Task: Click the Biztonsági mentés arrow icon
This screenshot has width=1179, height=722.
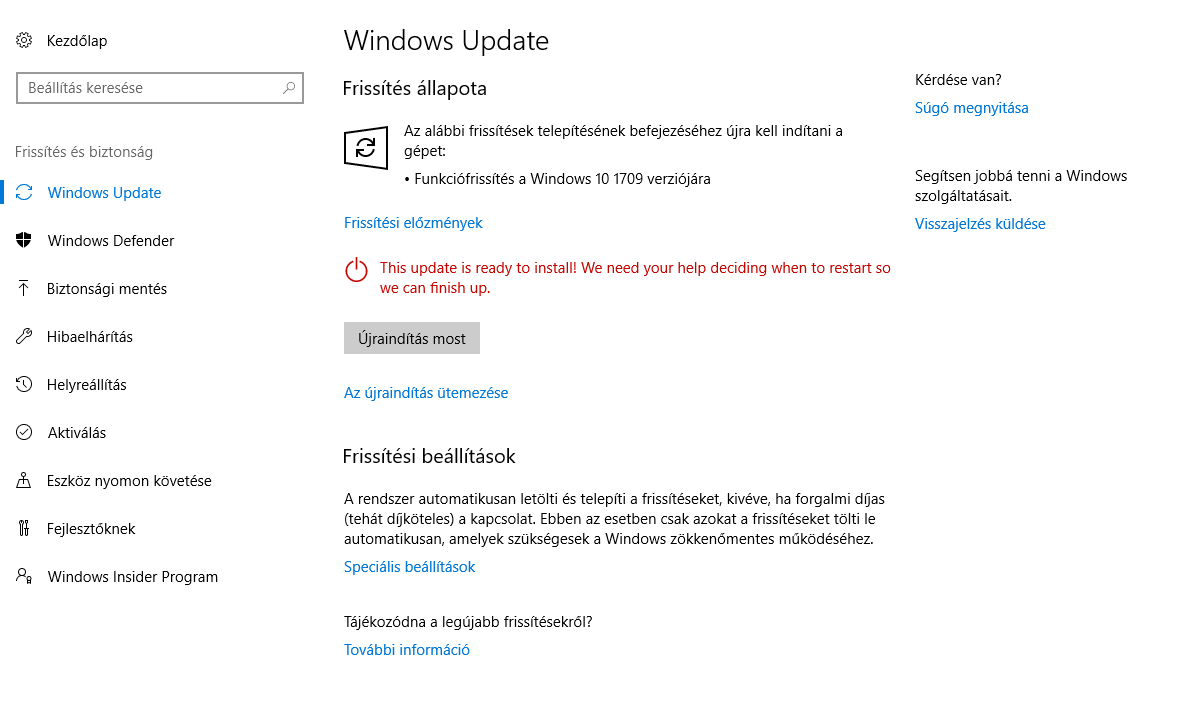Action: click(x=23, y=289)
